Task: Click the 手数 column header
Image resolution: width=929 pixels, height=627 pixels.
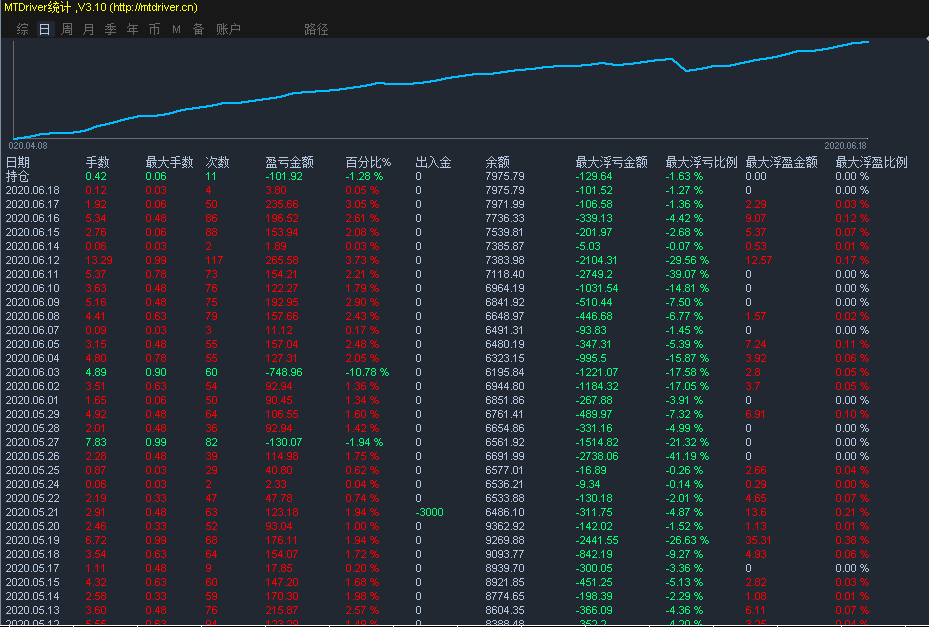Action: point(98,162)
